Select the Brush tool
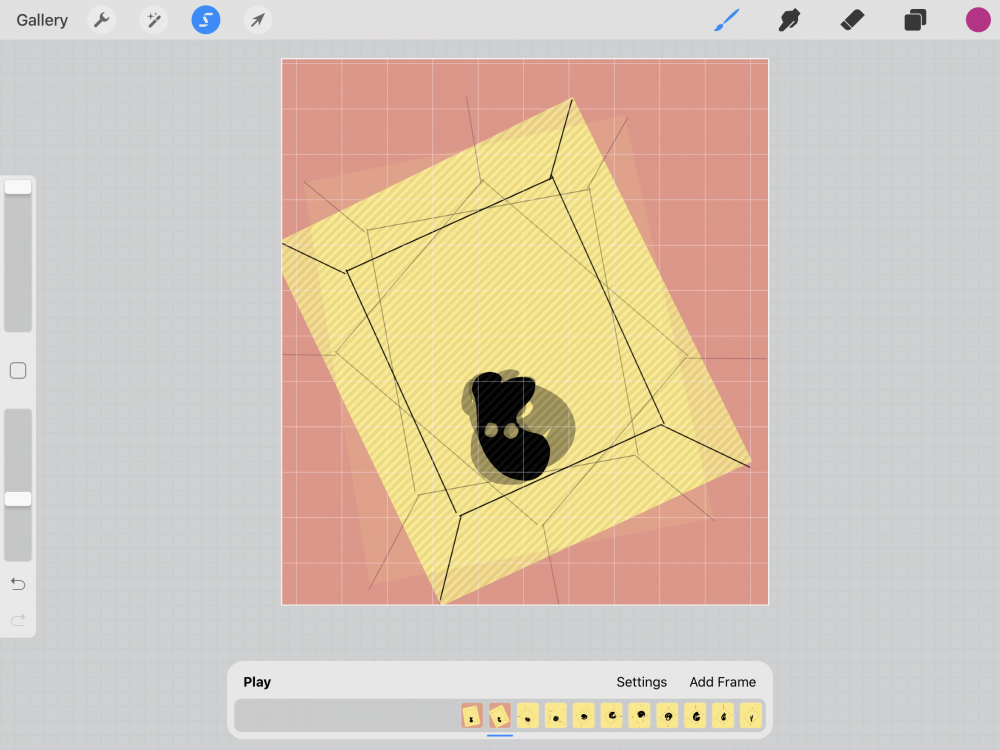The height and width of the screenshot is (750, 1000). pos(726,20)
